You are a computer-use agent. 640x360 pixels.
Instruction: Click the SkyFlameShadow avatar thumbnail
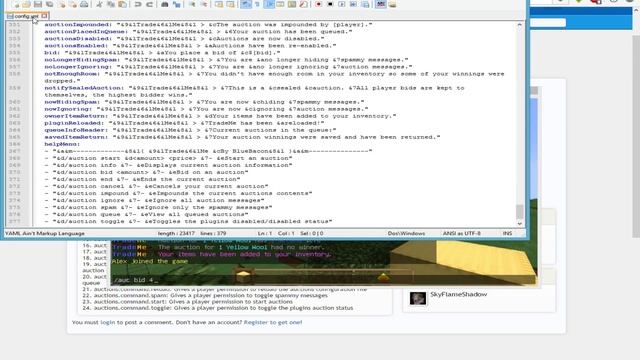coord(418,298)
